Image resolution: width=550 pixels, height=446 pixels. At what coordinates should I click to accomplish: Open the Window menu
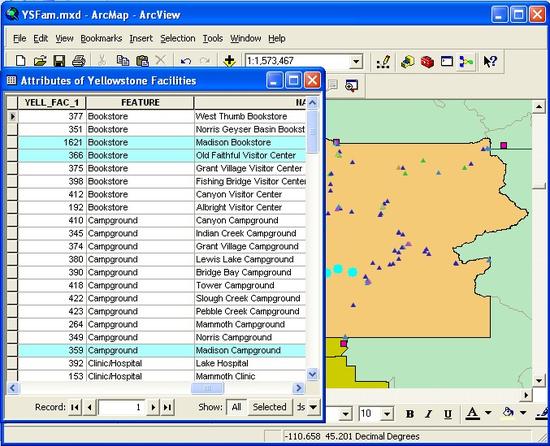pos(246,38)
